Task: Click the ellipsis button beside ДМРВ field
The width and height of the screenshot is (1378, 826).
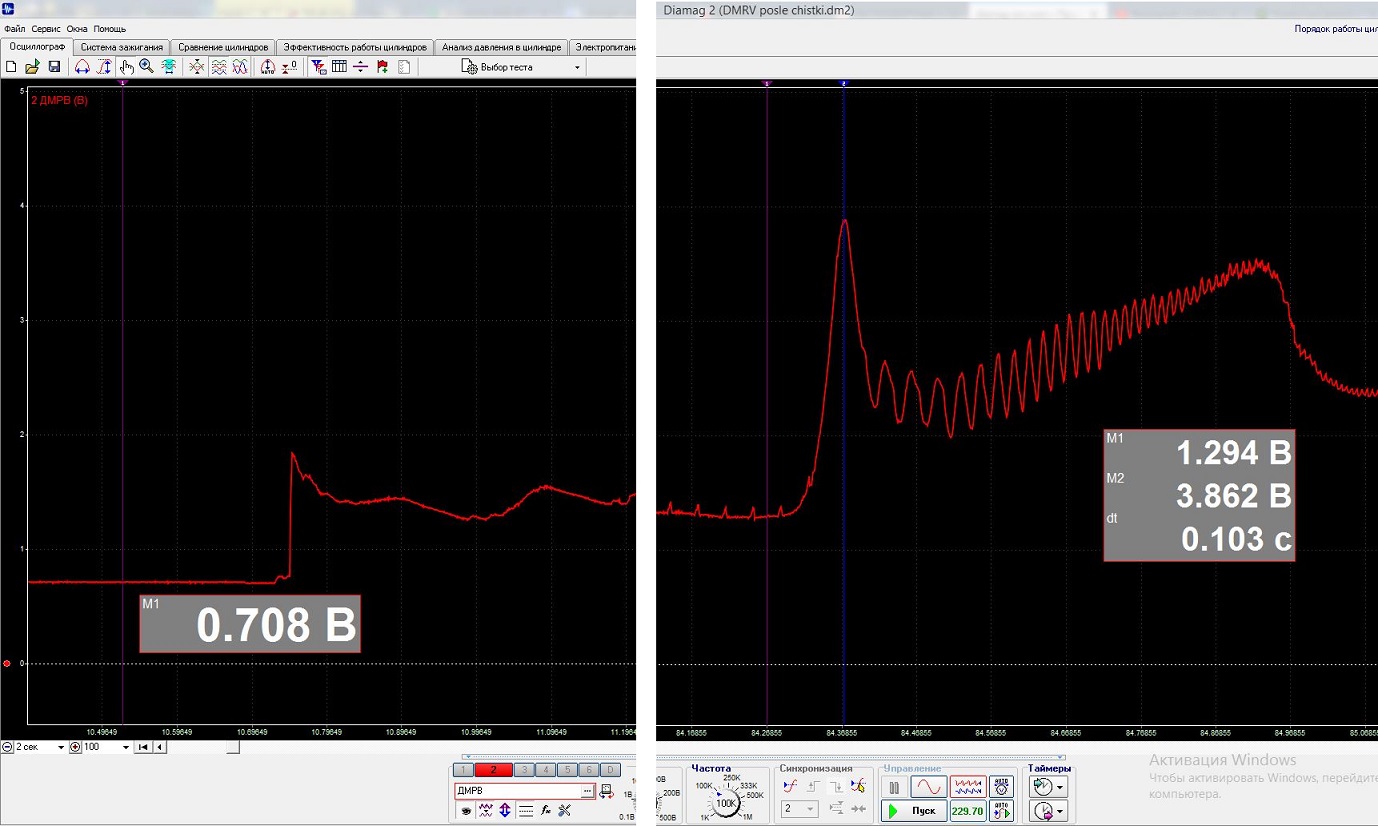Action: tap(588, 791)
